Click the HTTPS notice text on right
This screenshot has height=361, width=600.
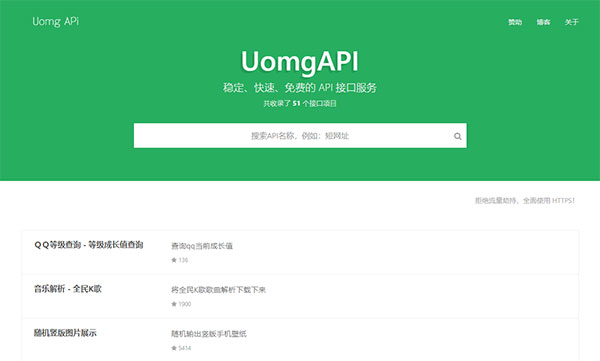[525, 200]
